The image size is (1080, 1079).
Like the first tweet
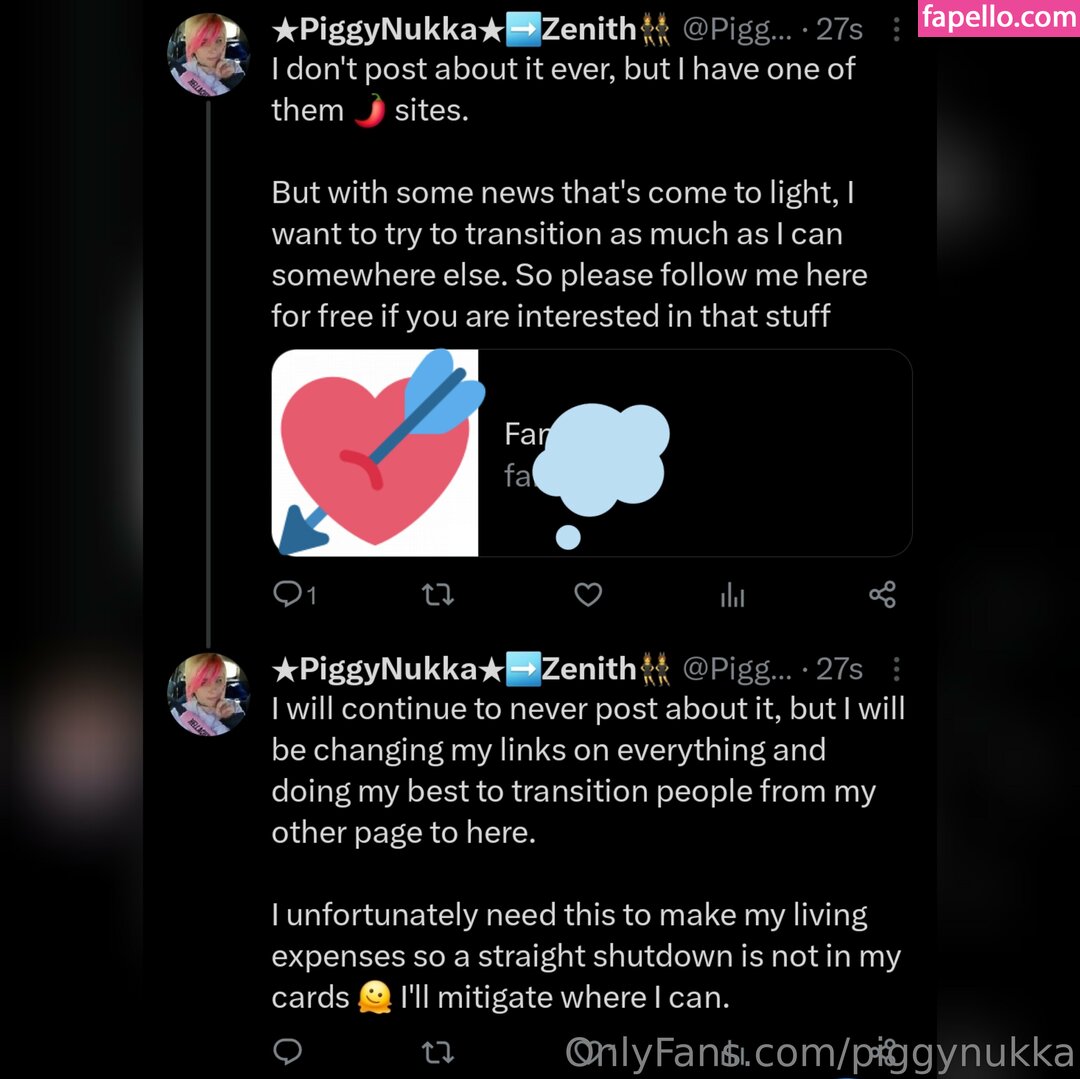pos(588,594)
